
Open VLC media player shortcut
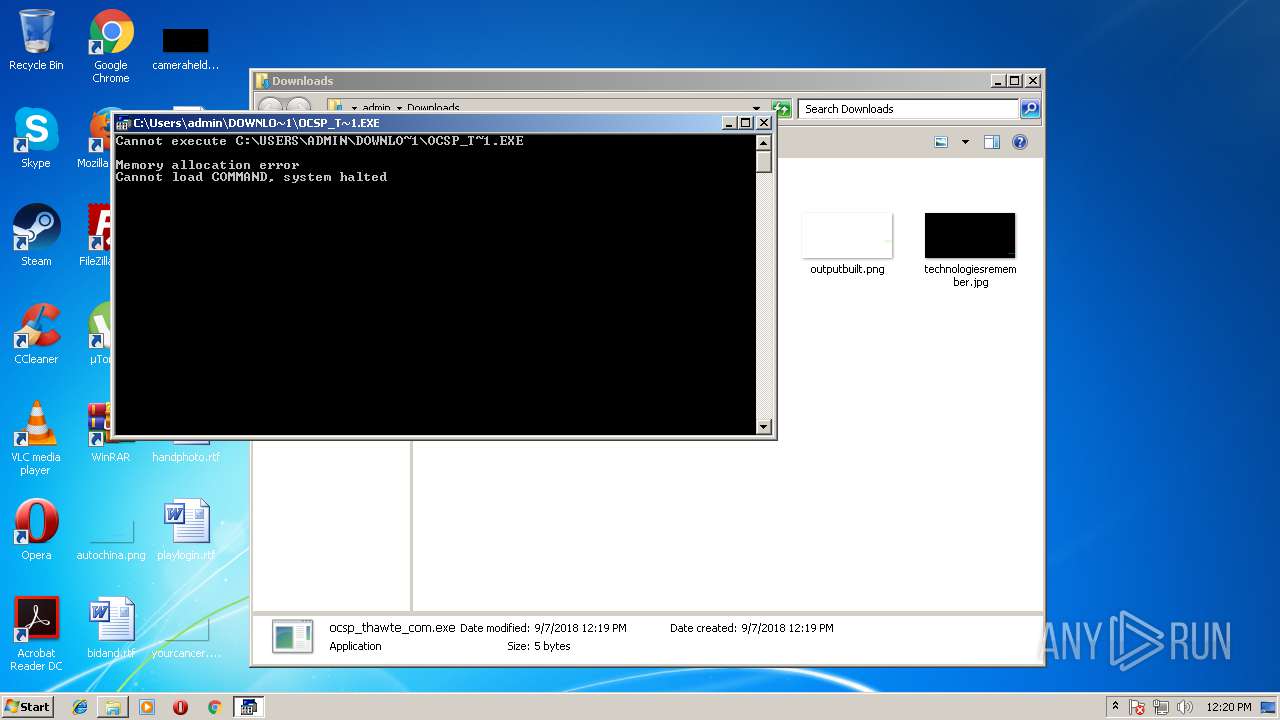[36, 438]
